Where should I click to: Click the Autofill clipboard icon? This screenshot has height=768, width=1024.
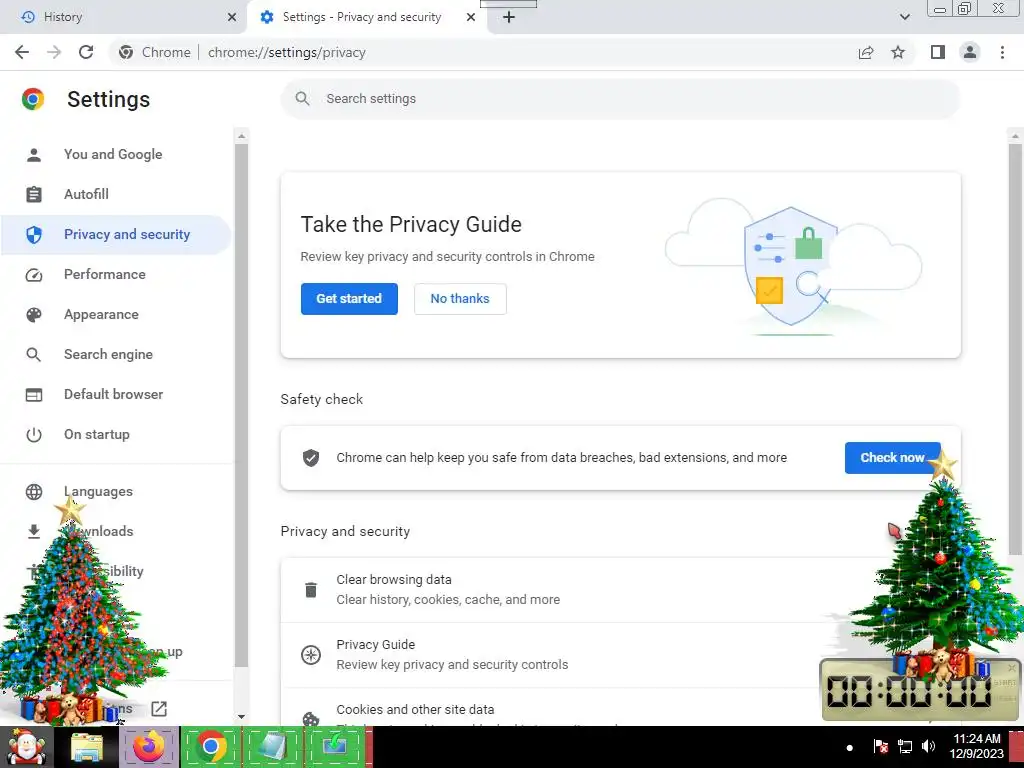tap(34, 195)
